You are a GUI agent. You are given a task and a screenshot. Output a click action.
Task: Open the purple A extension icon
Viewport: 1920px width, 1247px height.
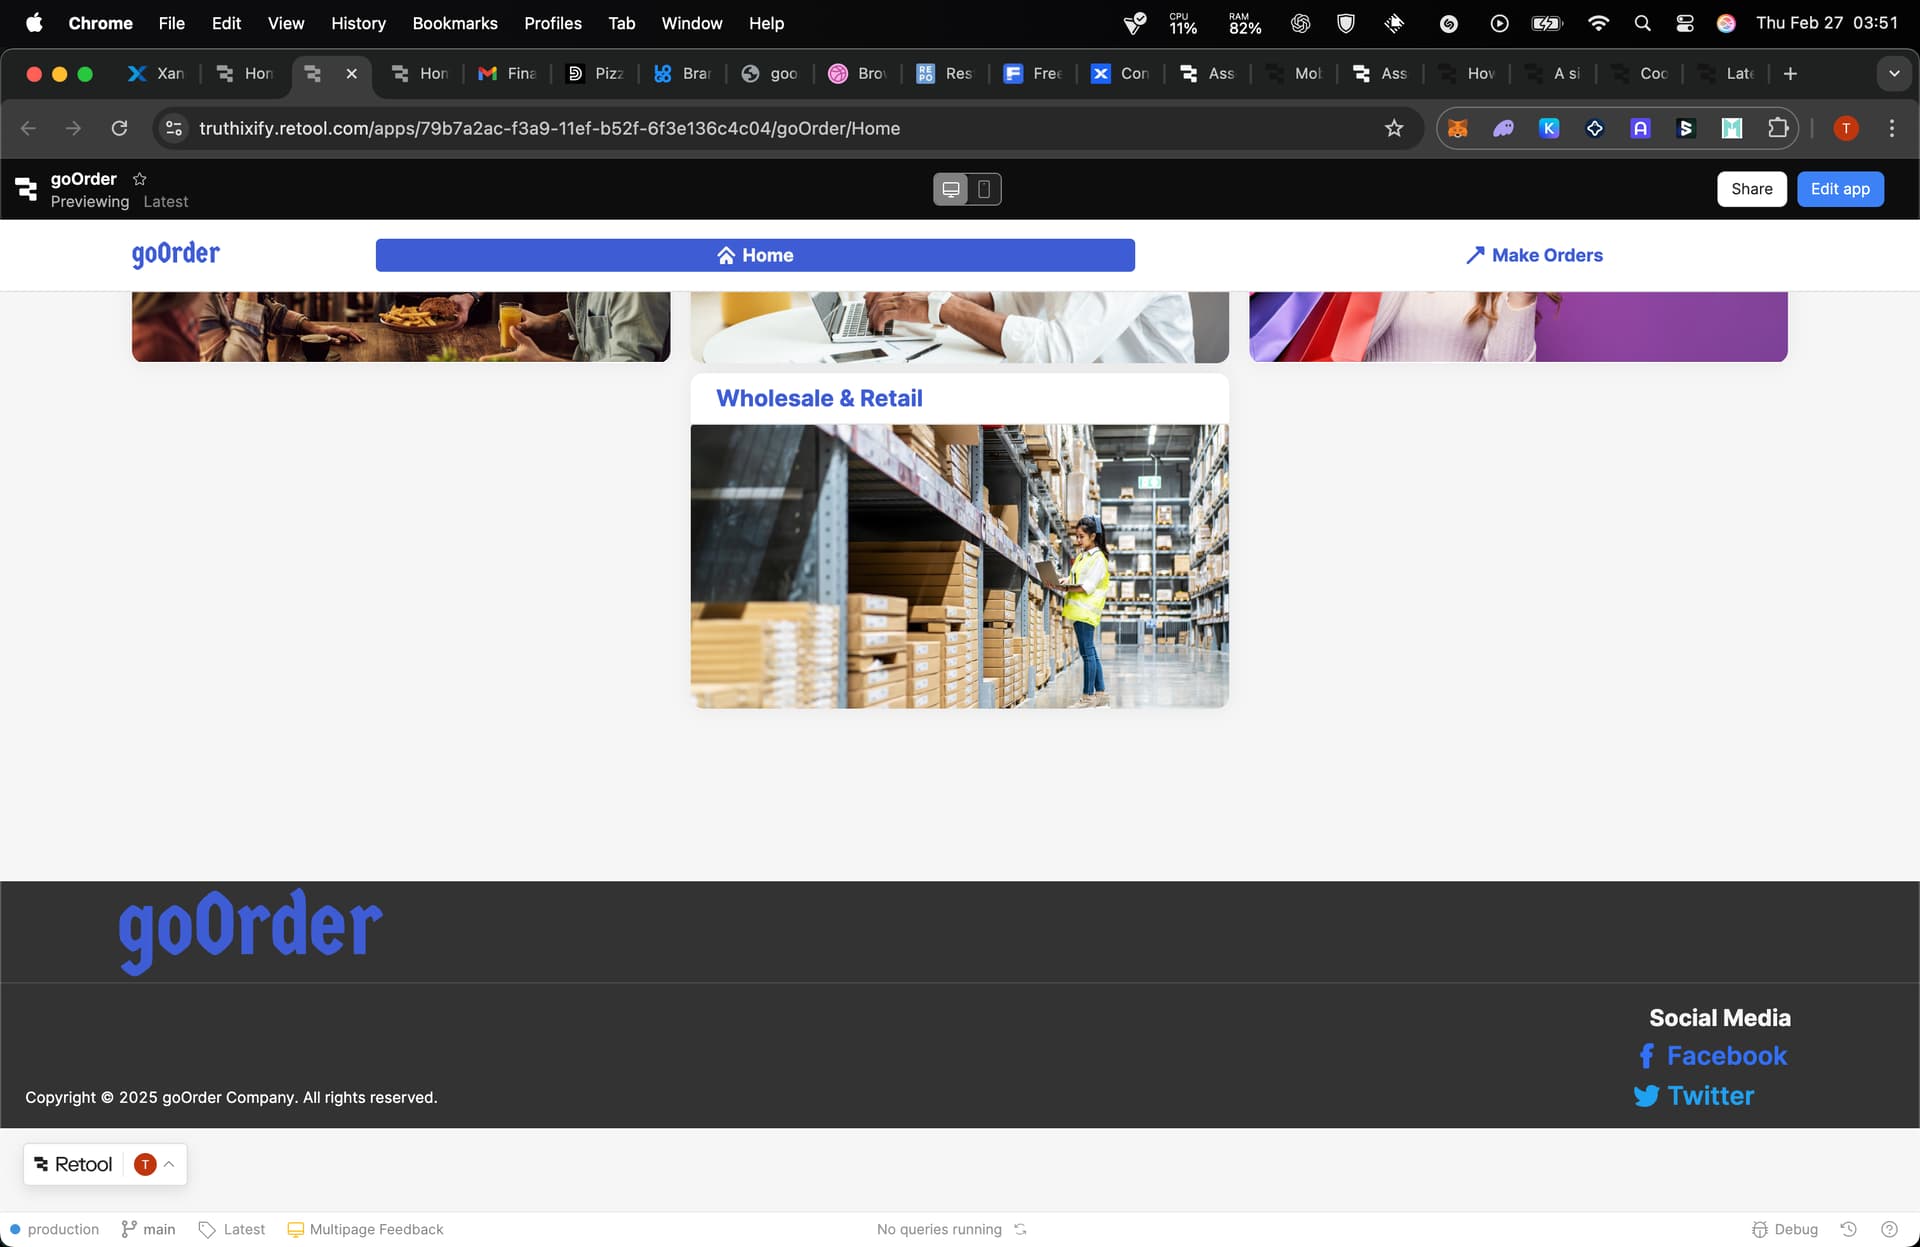[1640, 128]
